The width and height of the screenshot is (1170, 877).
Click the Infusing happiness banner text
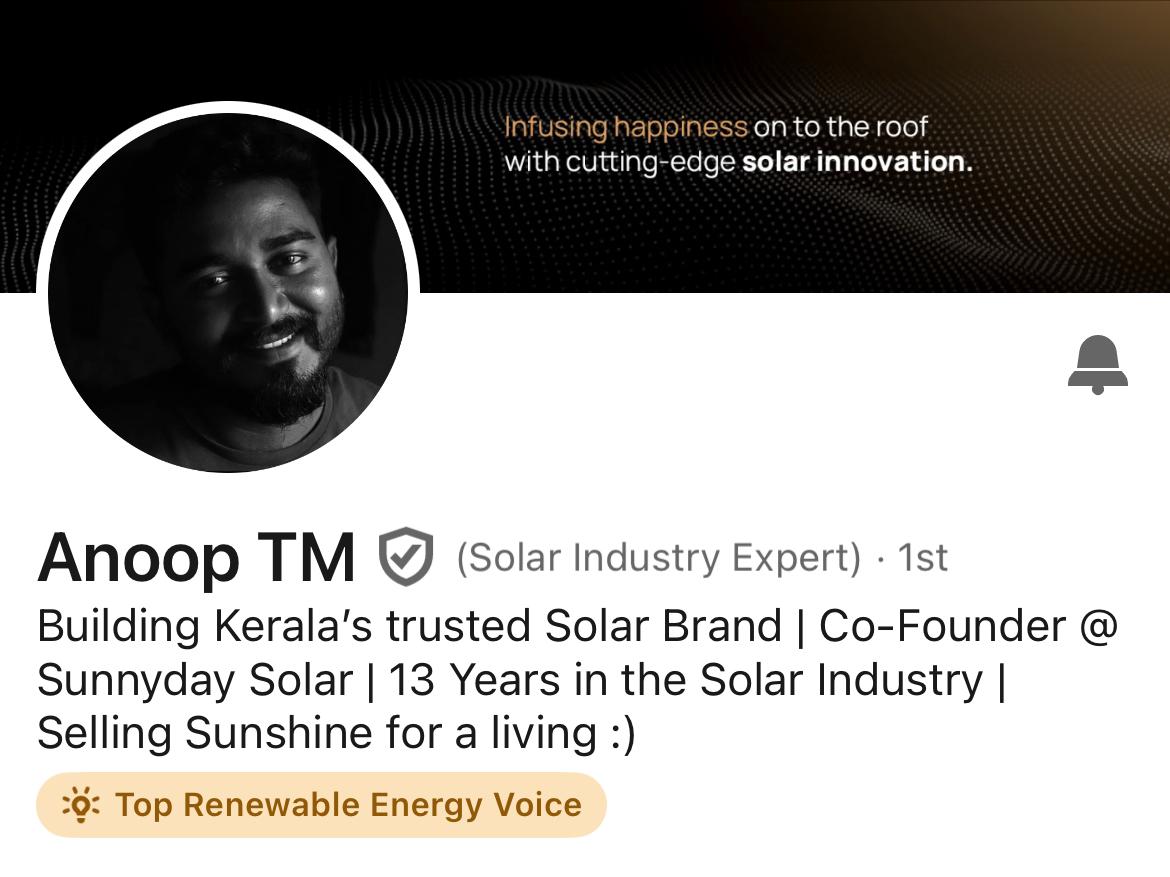[625, 127]
